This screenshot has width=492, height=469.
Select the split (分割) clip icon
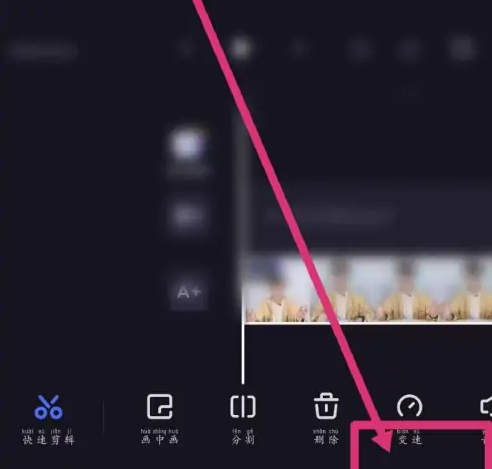coord(243,407)
